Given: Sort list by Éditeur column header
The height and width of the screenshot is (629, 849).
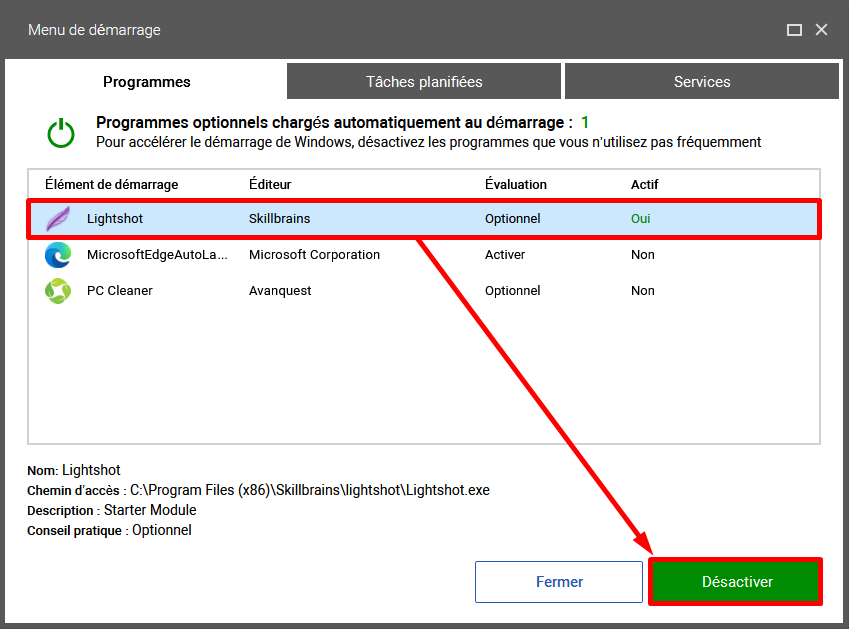Looking at the screenshot, I should pos(270,185).
